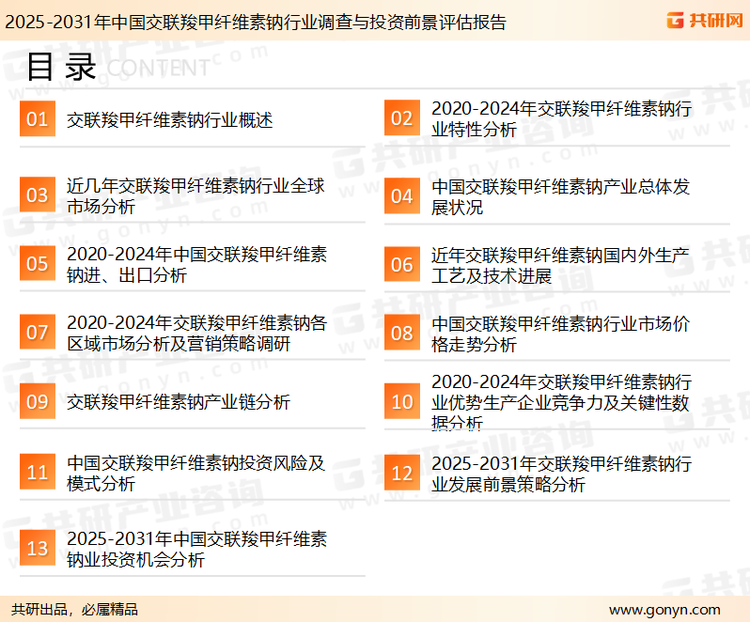Select chapter 近几年交联羧甲纤维素钠行业全球市场分析
This screenshot has height=622, width=750.
tap(196, 196)
